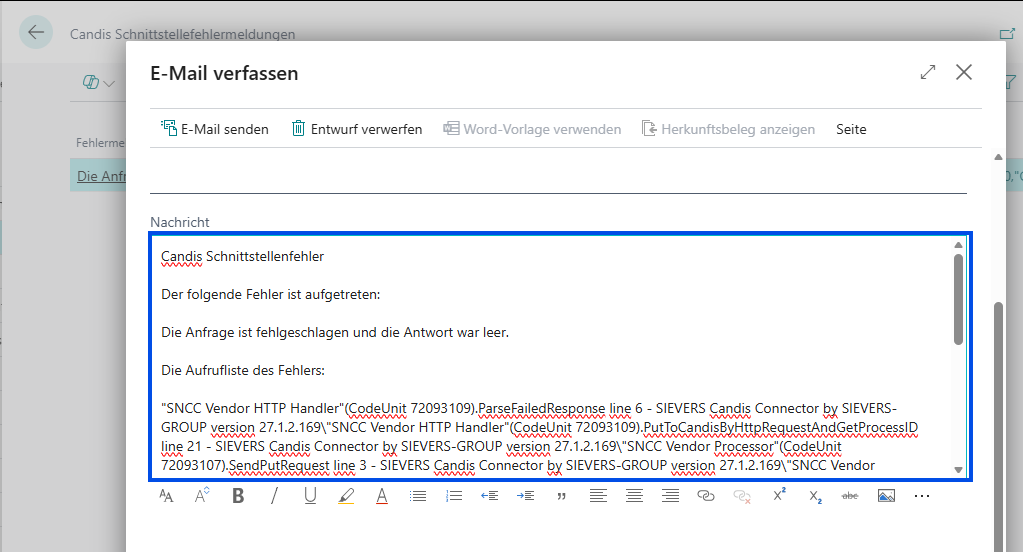1023x552 pixels.
Task: Click the font style icon with arrows
Action: (x=202, y=496)
